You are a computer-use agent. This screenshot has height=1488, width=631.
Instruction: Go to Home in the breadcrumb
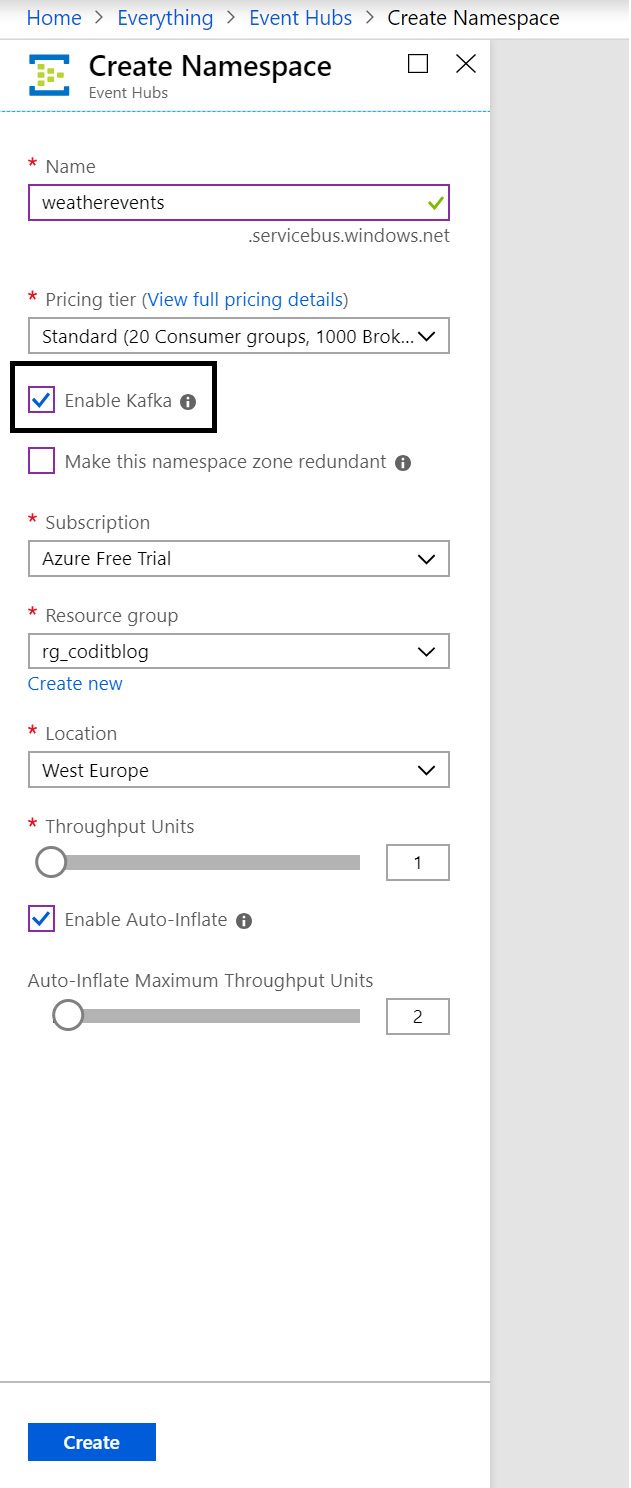[x=54, y=18]
